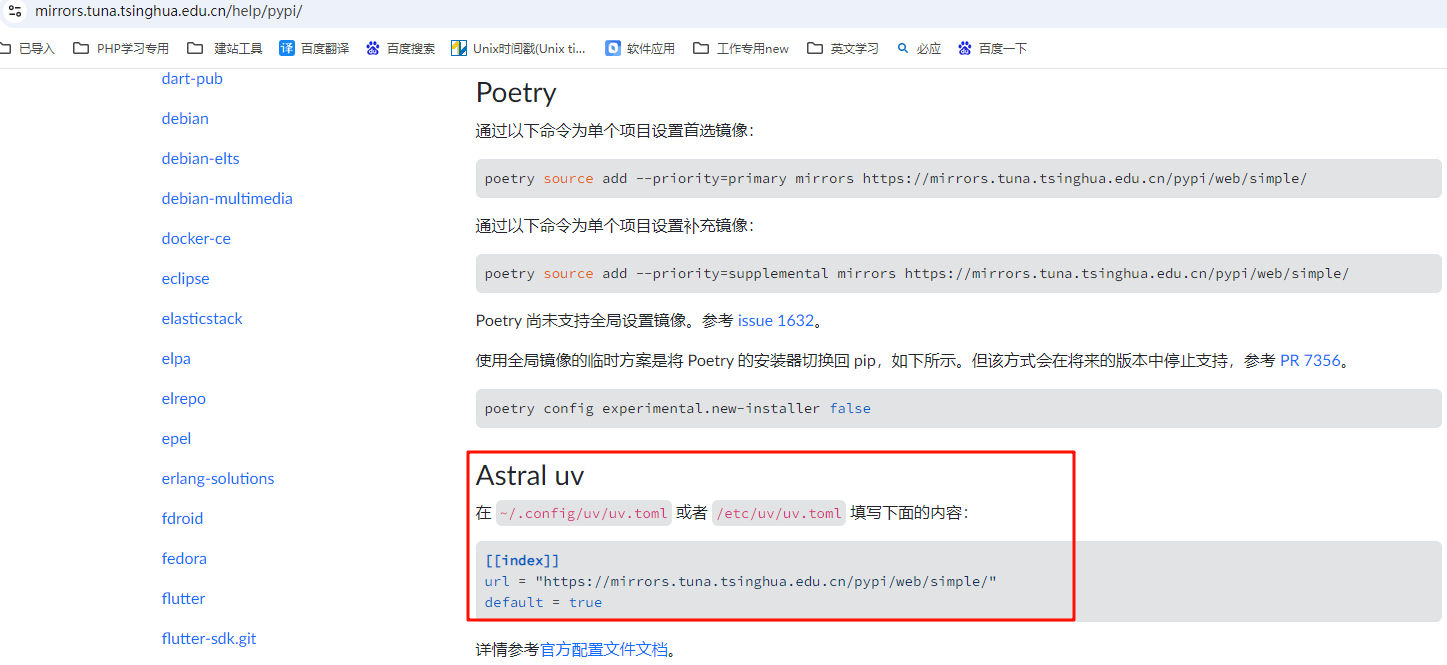Image resolution: width=1447 pixels, height=665 pixels.
Task: Open the PR 7356 link
Action: [1310, 360]
